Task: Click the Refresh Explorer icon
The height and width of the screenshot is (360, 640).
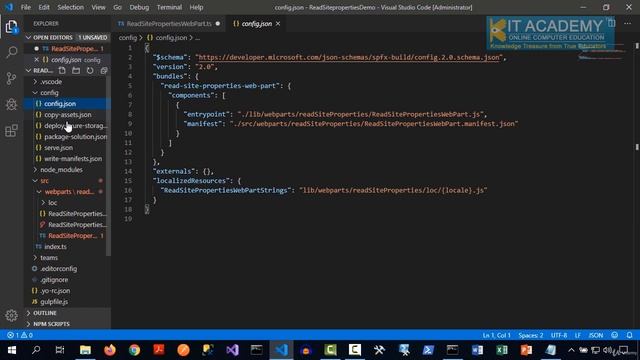Action: click(90, 71)
